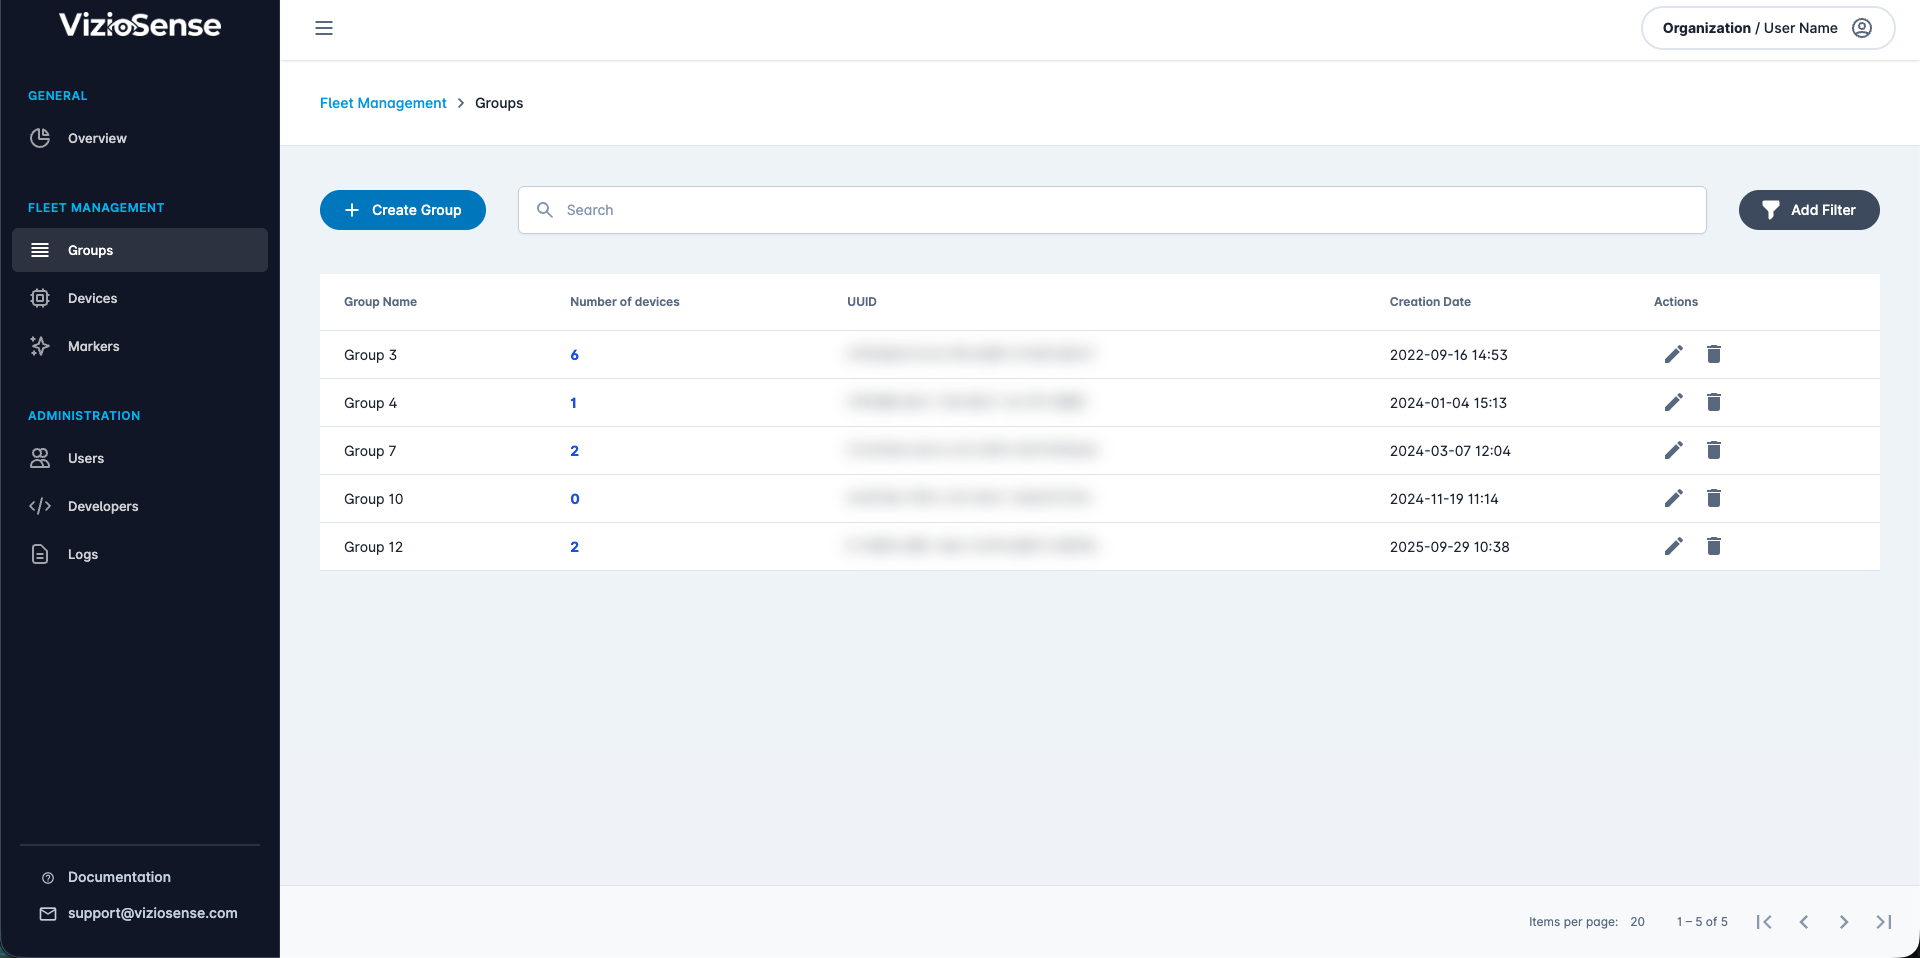The width and height of the screenshot is (1920, 958).
Task: Focus the Search input field
Action: pyautogui.click(x=1112, y=210)
